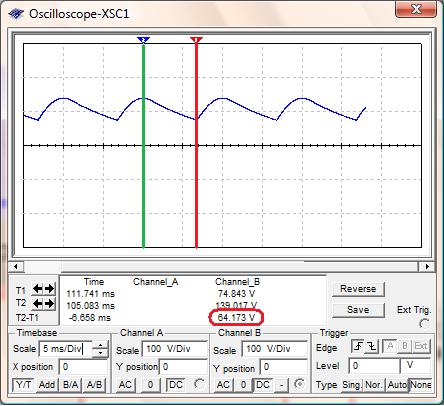The height and width of the screenshot is (406, 444).
Task: Click T2 time value 105.083 ms
Action: tap(90, 306)
